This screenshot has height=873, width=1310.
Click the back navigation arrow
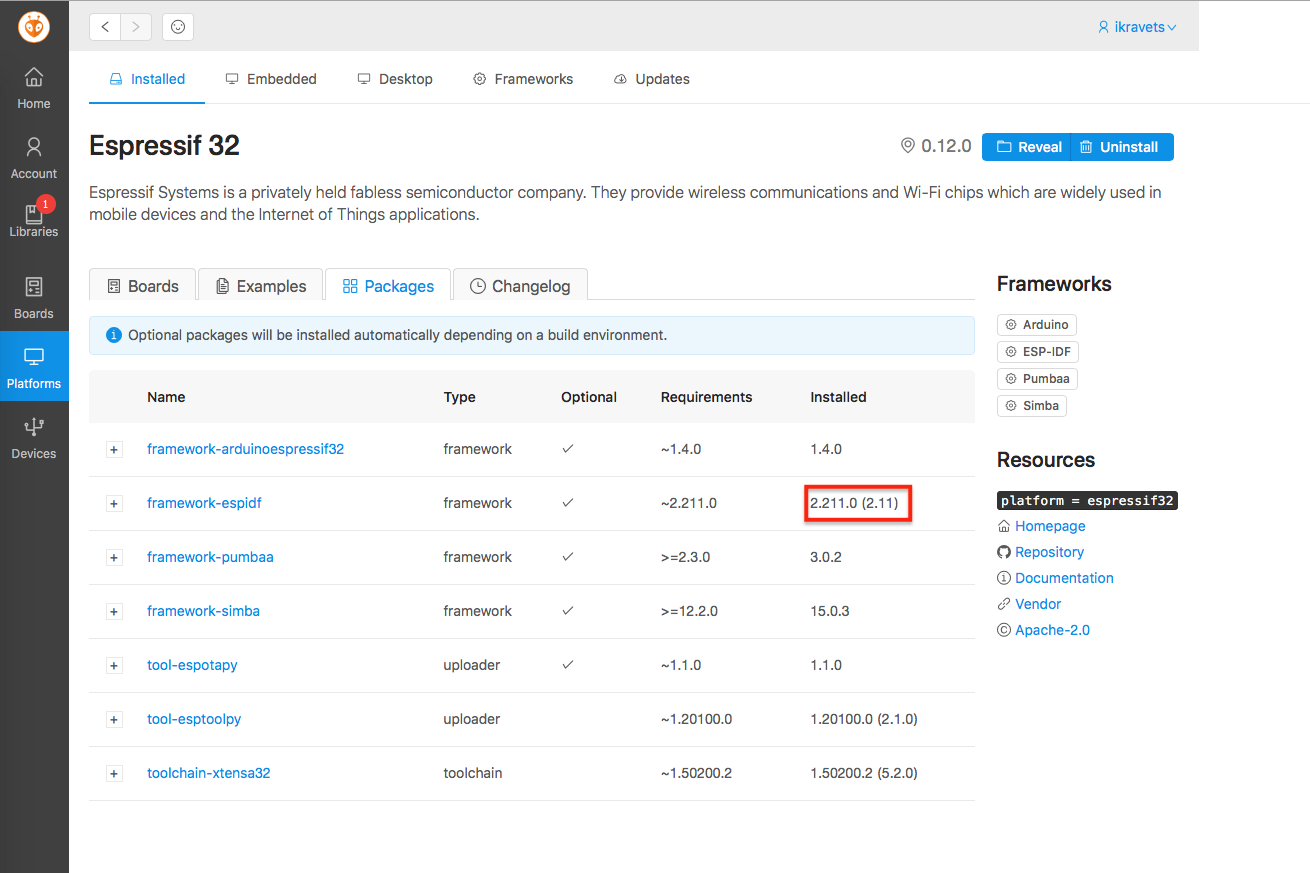(105, 26)
